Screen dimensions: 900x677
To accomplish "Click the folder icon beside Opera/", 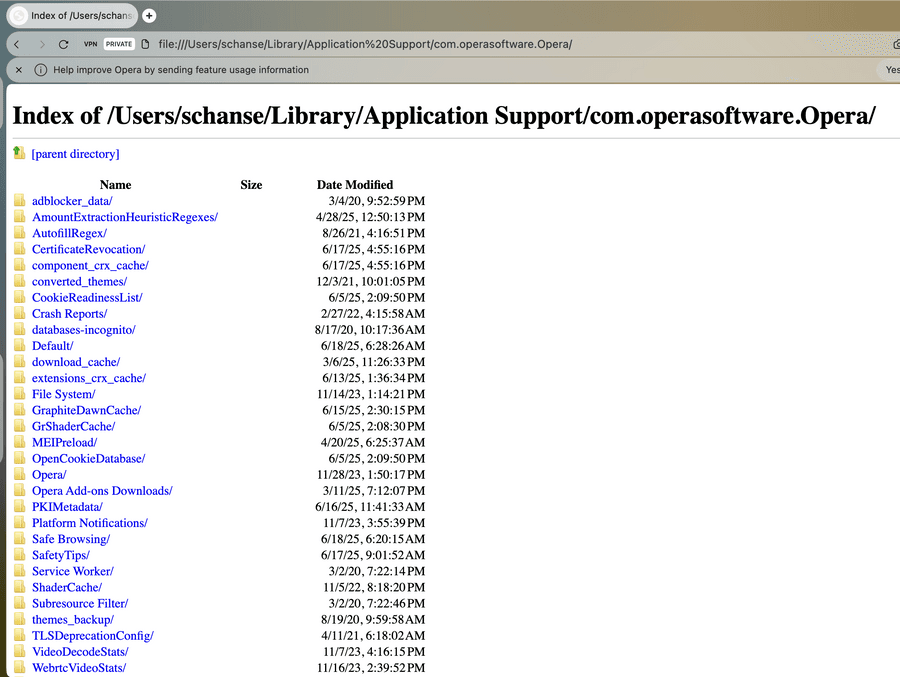I will (x=20, y=474).
